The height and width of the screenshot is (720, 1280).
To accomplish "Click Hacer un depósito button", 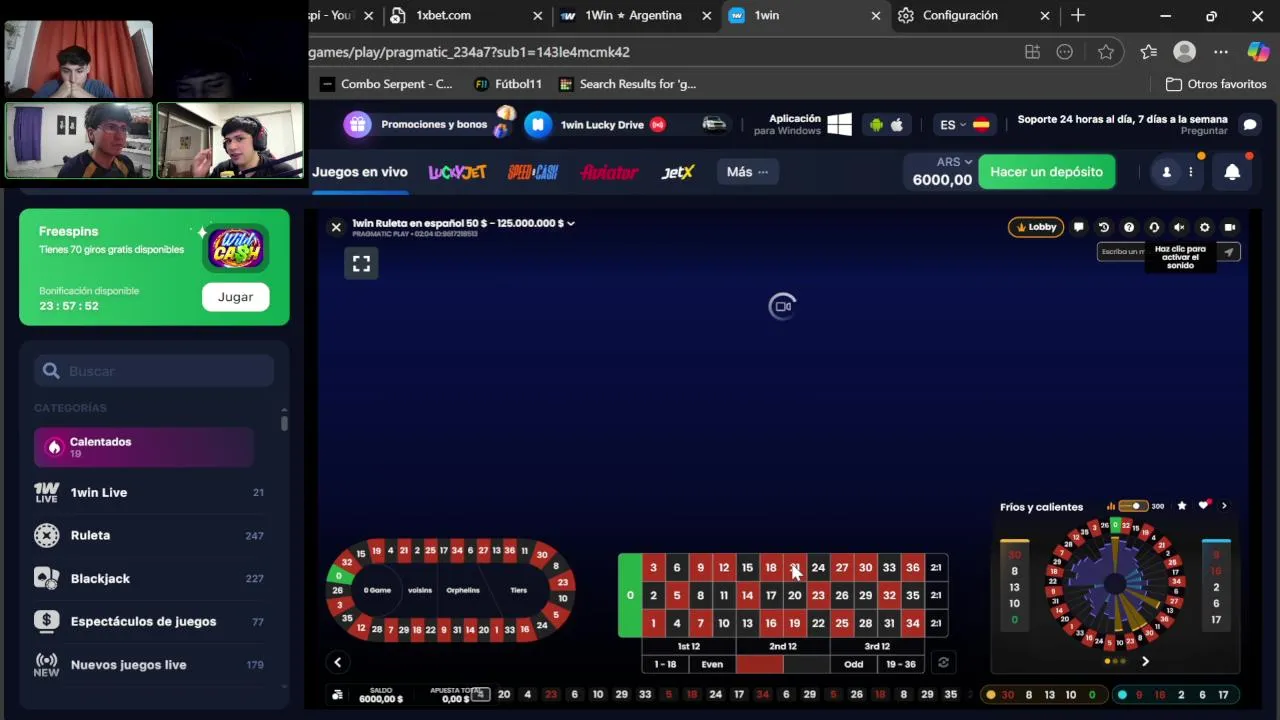I will pos(1046,172).
